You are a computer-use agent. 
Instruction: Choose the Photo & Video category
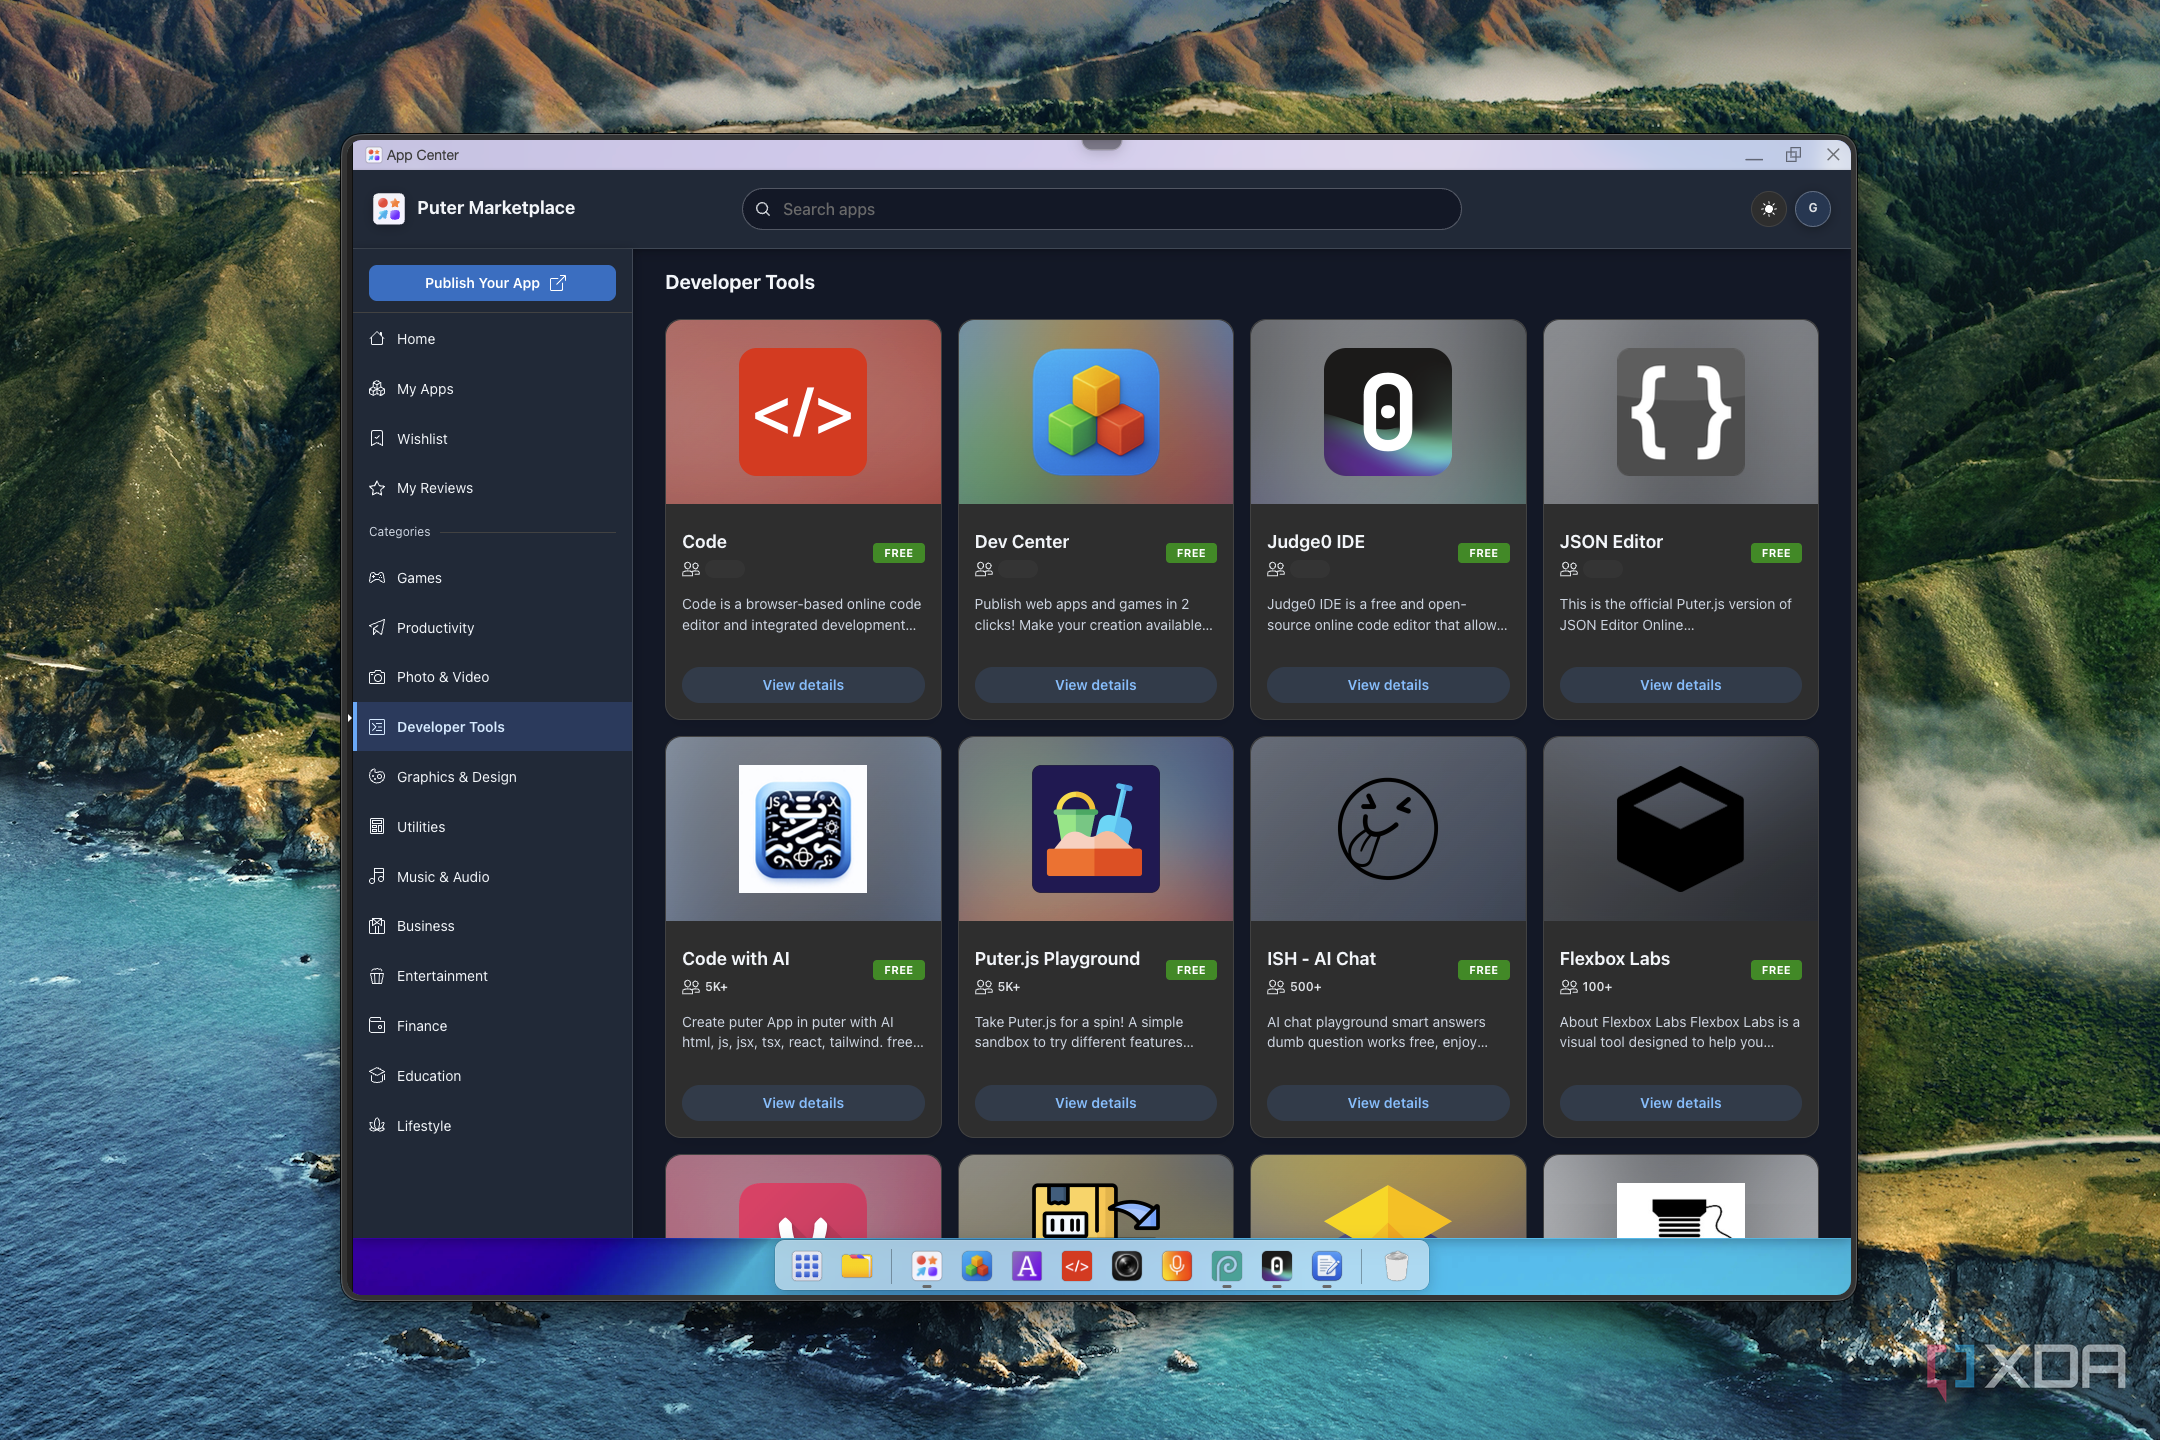[x=492, y=677]
